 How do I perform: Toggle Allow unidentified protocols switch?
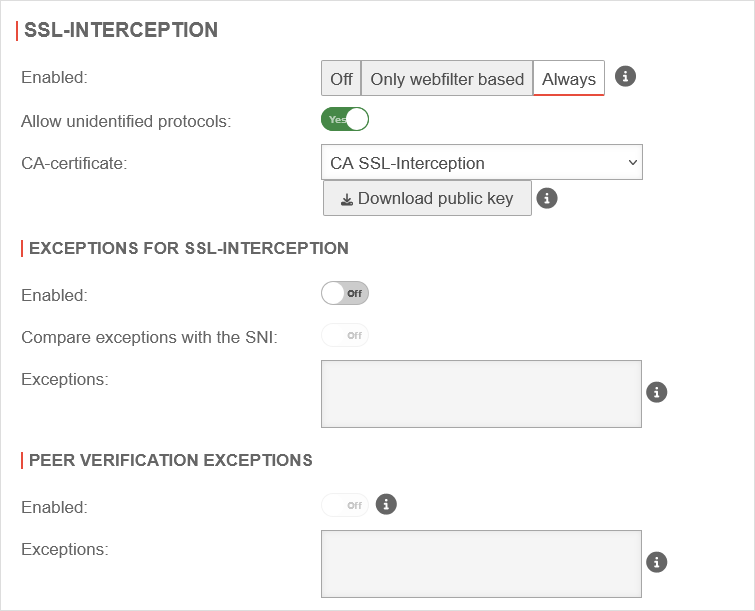click(345, 119)
